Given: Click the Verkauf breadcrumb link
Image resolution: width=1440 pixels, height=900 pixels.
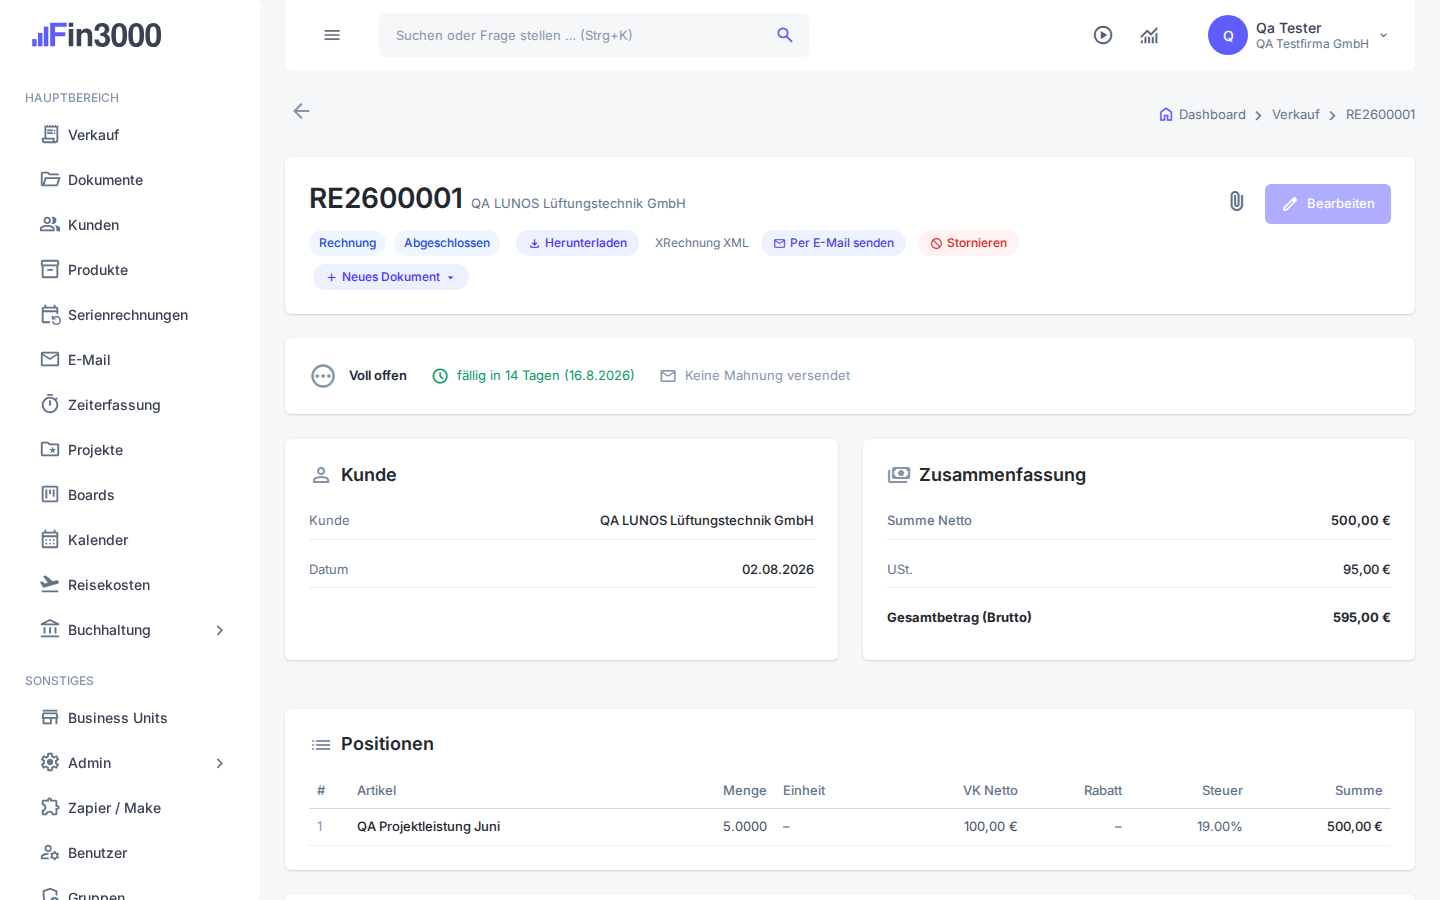Looking at the screenshot, I should [1296, 115].
